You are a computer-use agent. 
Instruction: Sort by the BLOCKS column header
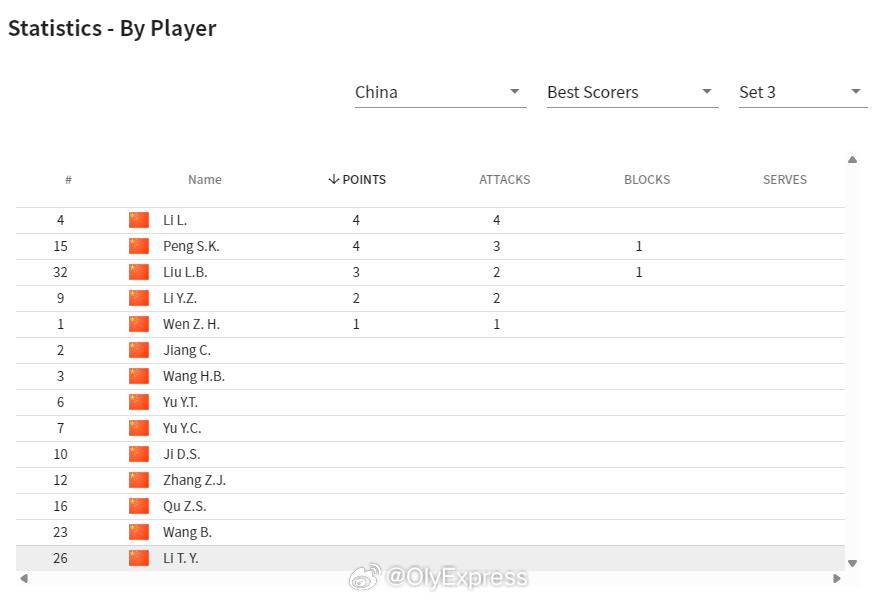[x=647, y=180]
